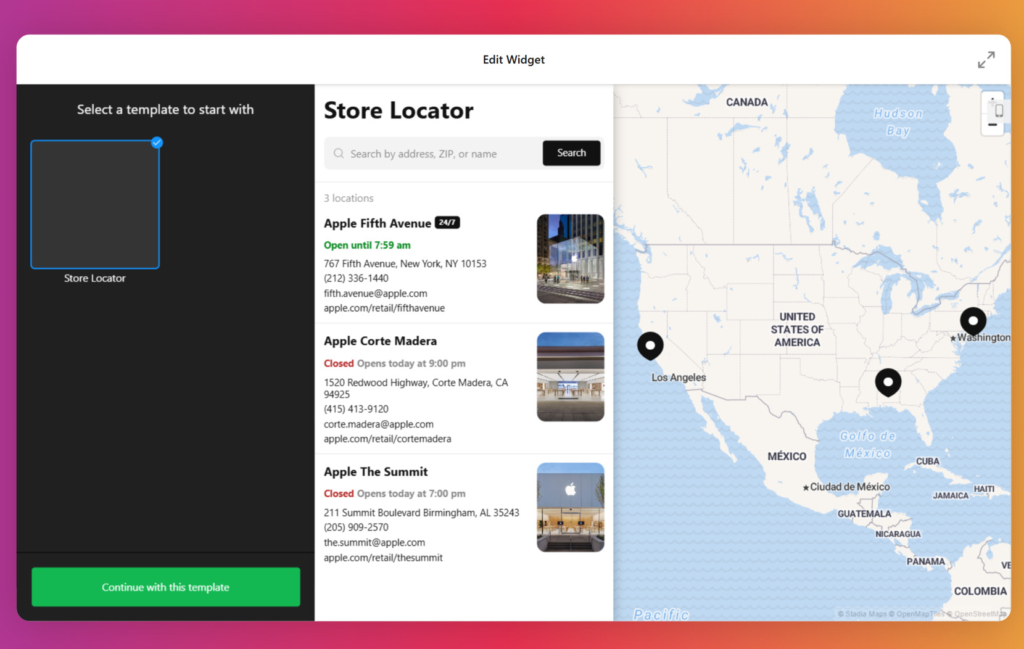Screen dimensions: 1024x649
Task: Click the map pin near the Gulf coast
Action: click(x=888, y=382)
